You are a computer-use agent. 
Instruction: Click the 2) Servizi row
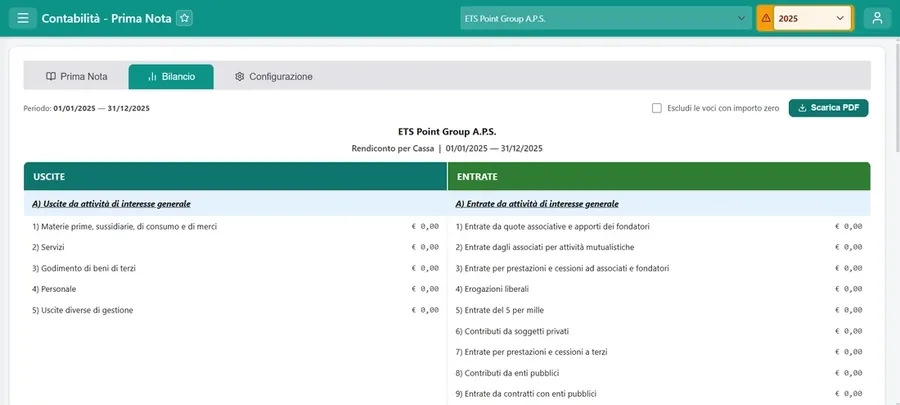(235, 247)
